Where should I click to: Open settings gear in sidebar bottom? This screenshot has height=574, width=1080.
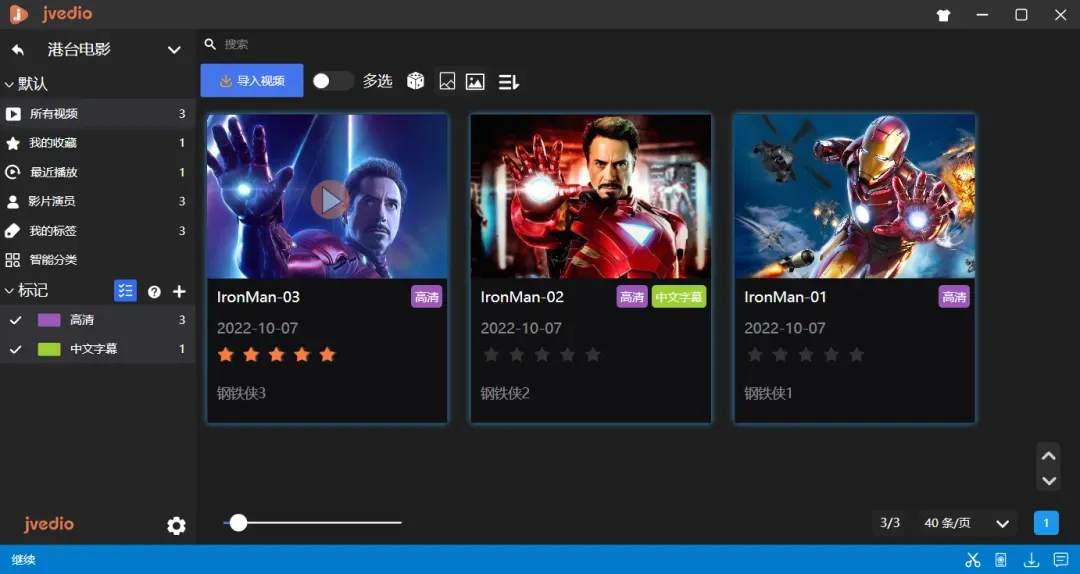[177, 525]
